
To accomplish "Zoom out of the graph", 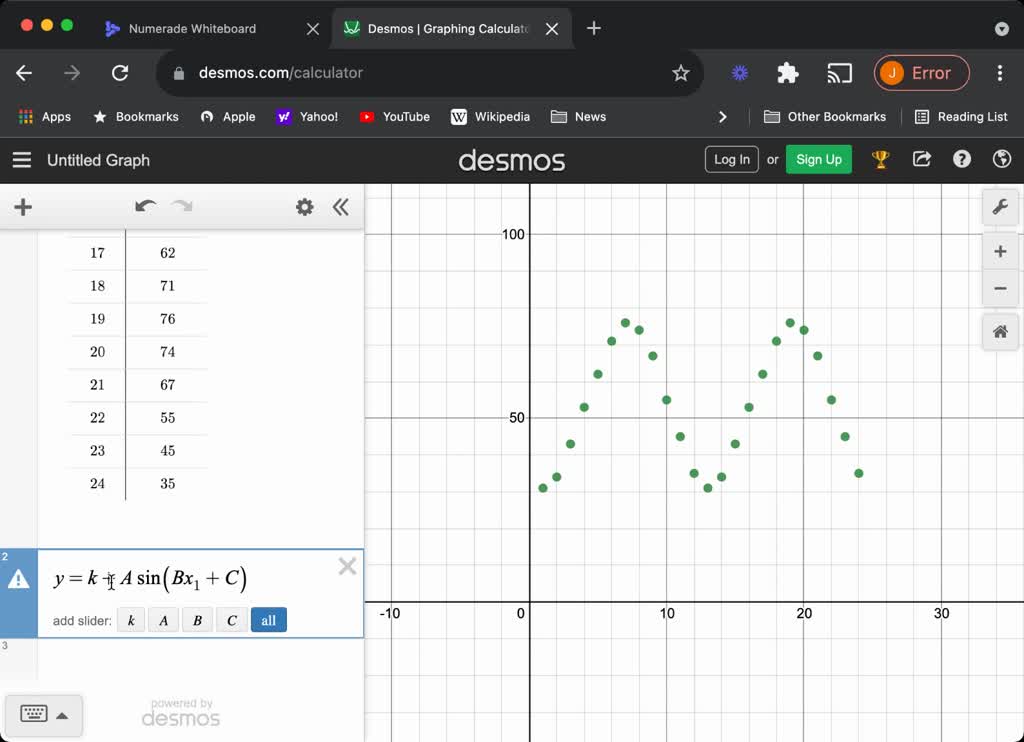I will coord(999,288).
